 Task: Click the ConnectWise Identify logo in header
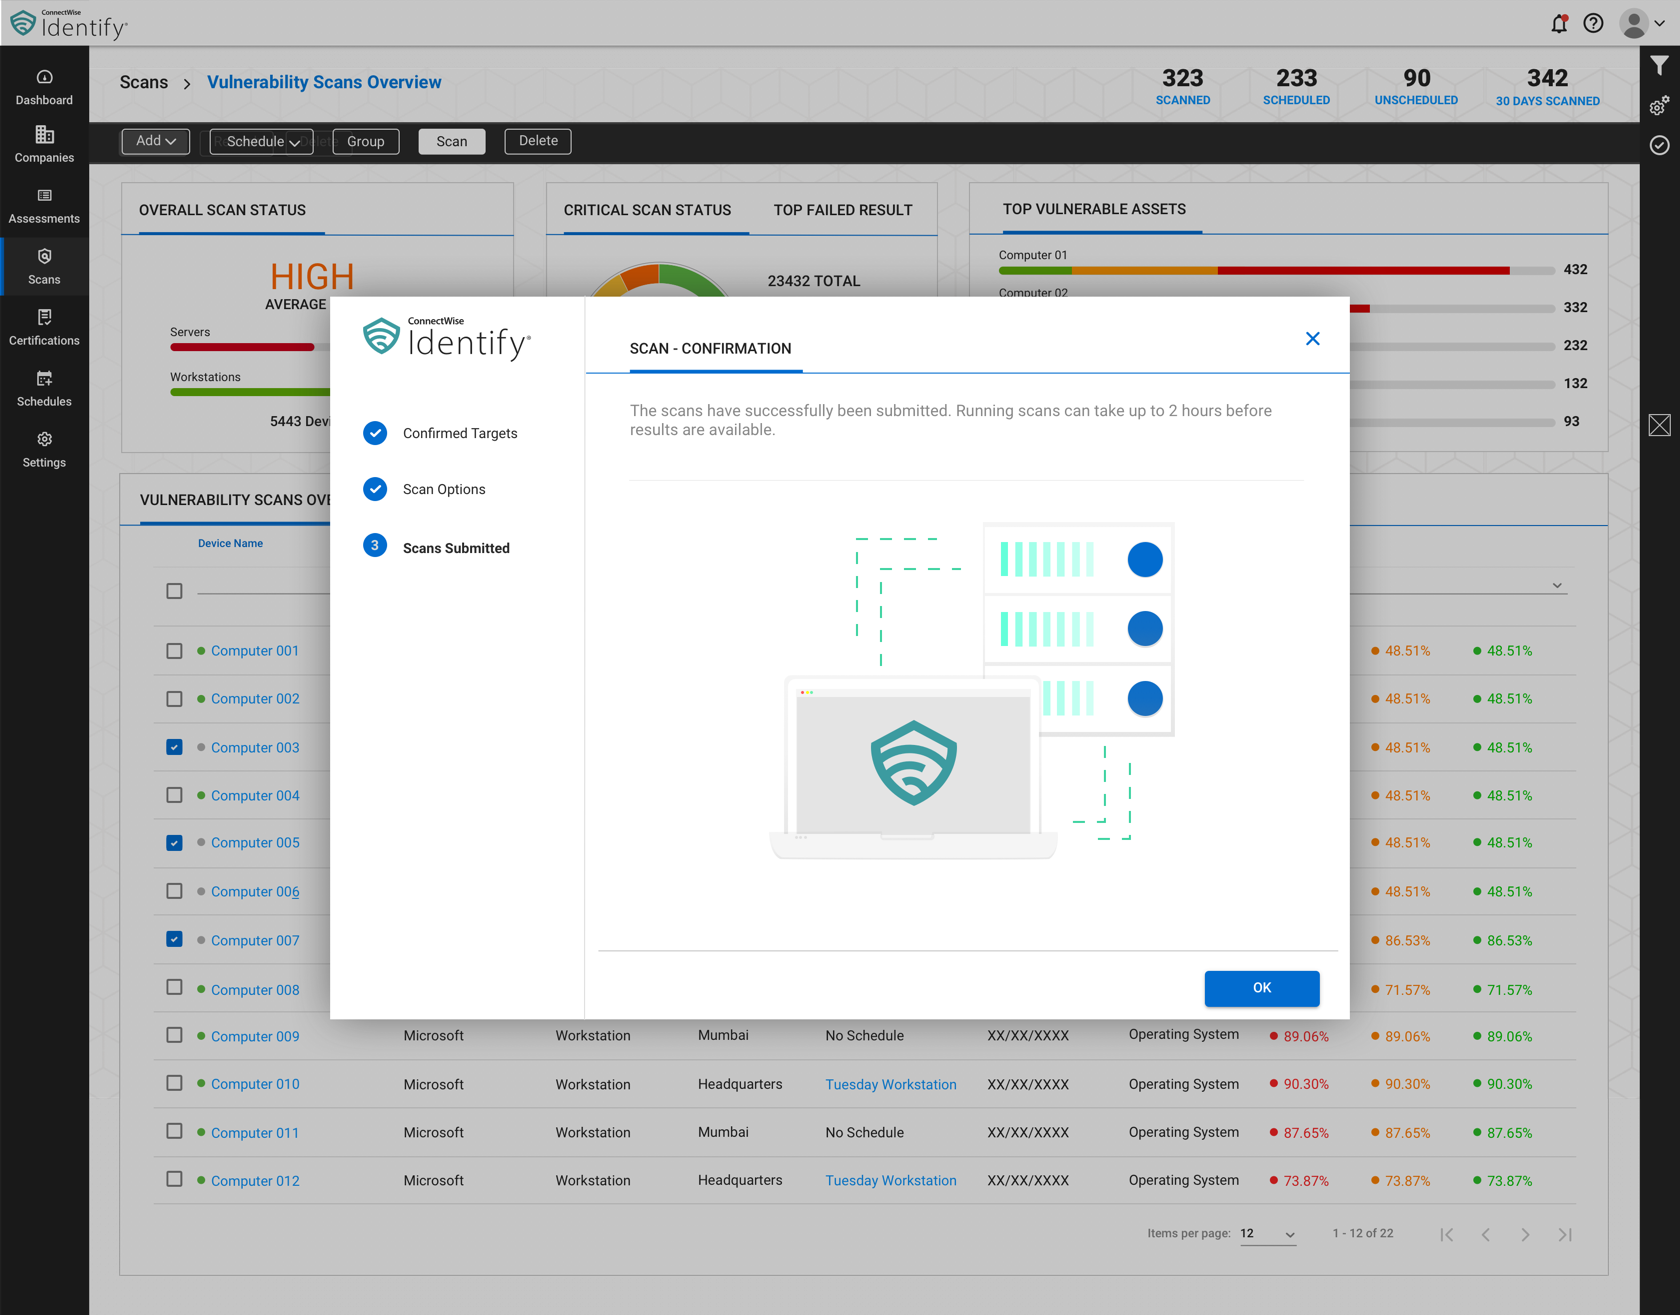click(69, 23)
